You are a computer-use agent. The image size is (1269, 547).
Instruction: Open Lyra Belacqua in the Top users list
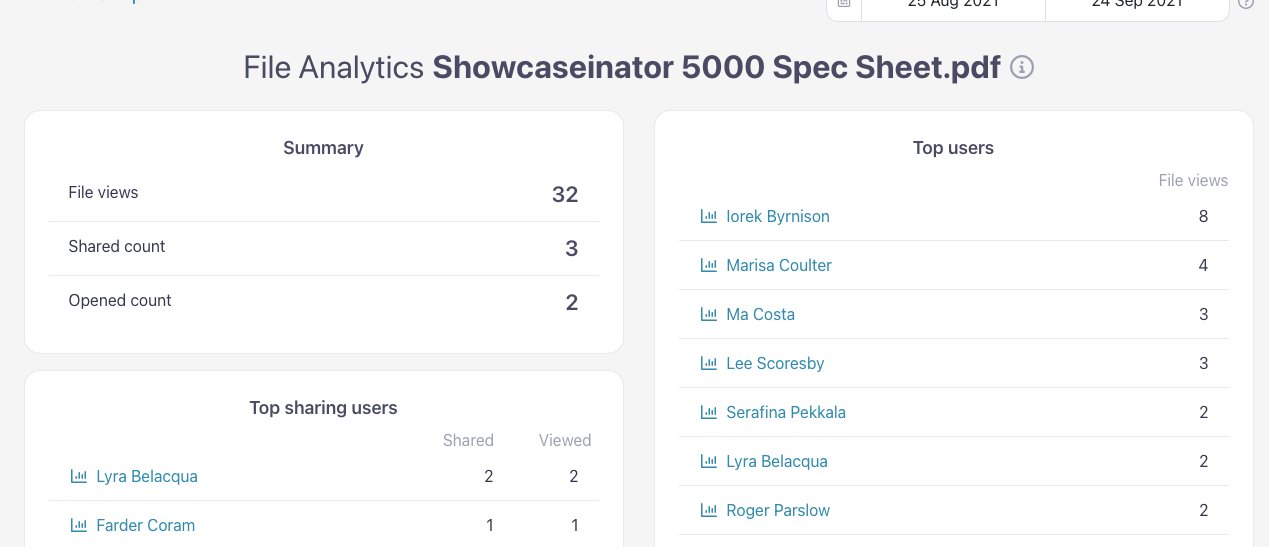777,461
